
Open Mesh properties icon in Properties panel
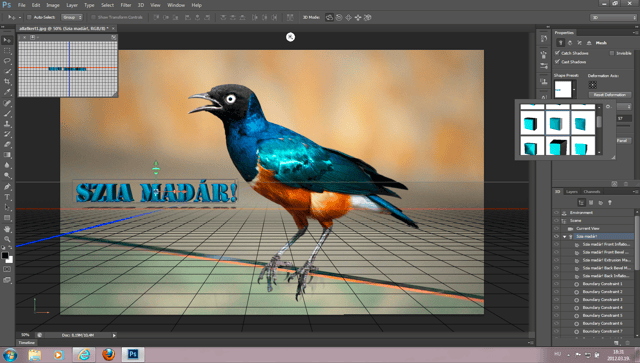point(560,42)
